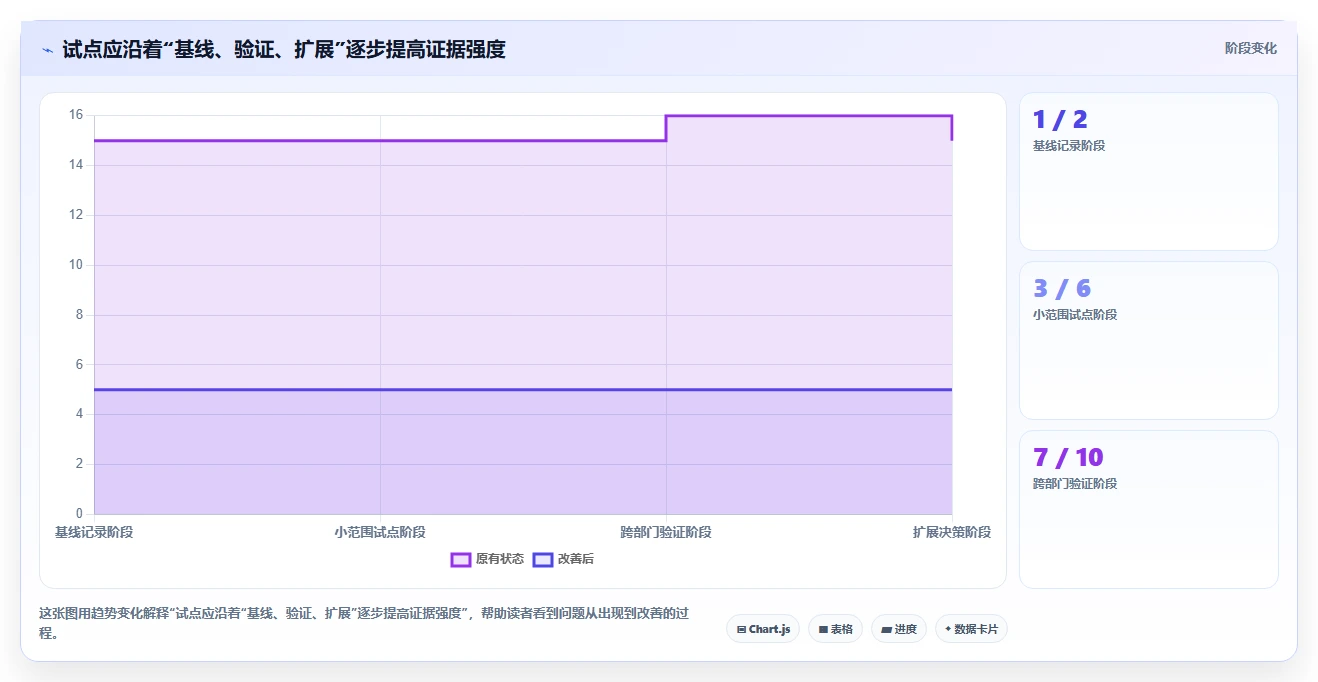Click the 改善后 blue legend swatch
Screen dimensions: 1318x682
(542, 559)
